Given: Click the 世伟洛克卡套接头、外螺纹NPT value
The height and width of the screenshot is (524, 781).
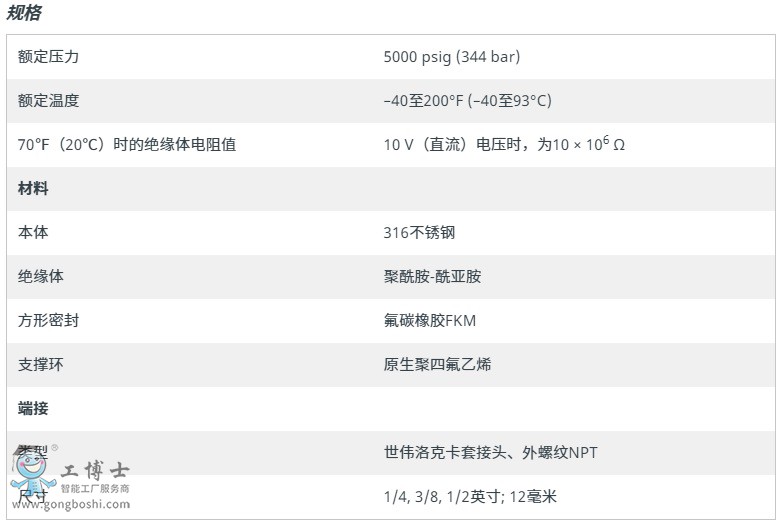Looking at the screenshot, I should click(490, 453).
